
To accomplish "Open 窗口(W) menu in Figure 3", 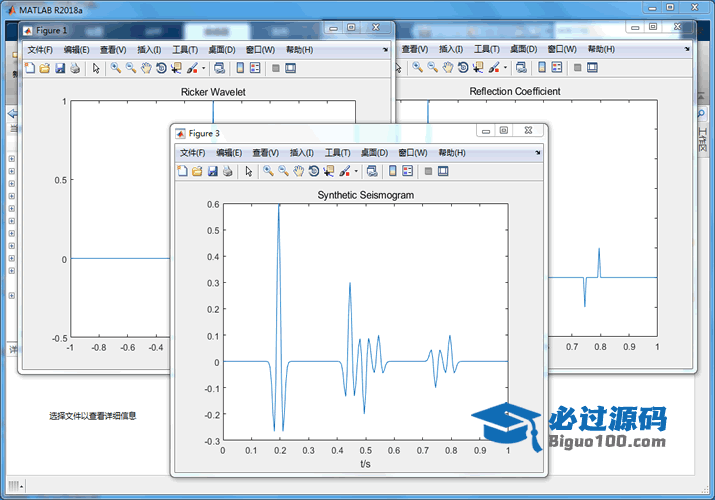I will click(413, 153).
